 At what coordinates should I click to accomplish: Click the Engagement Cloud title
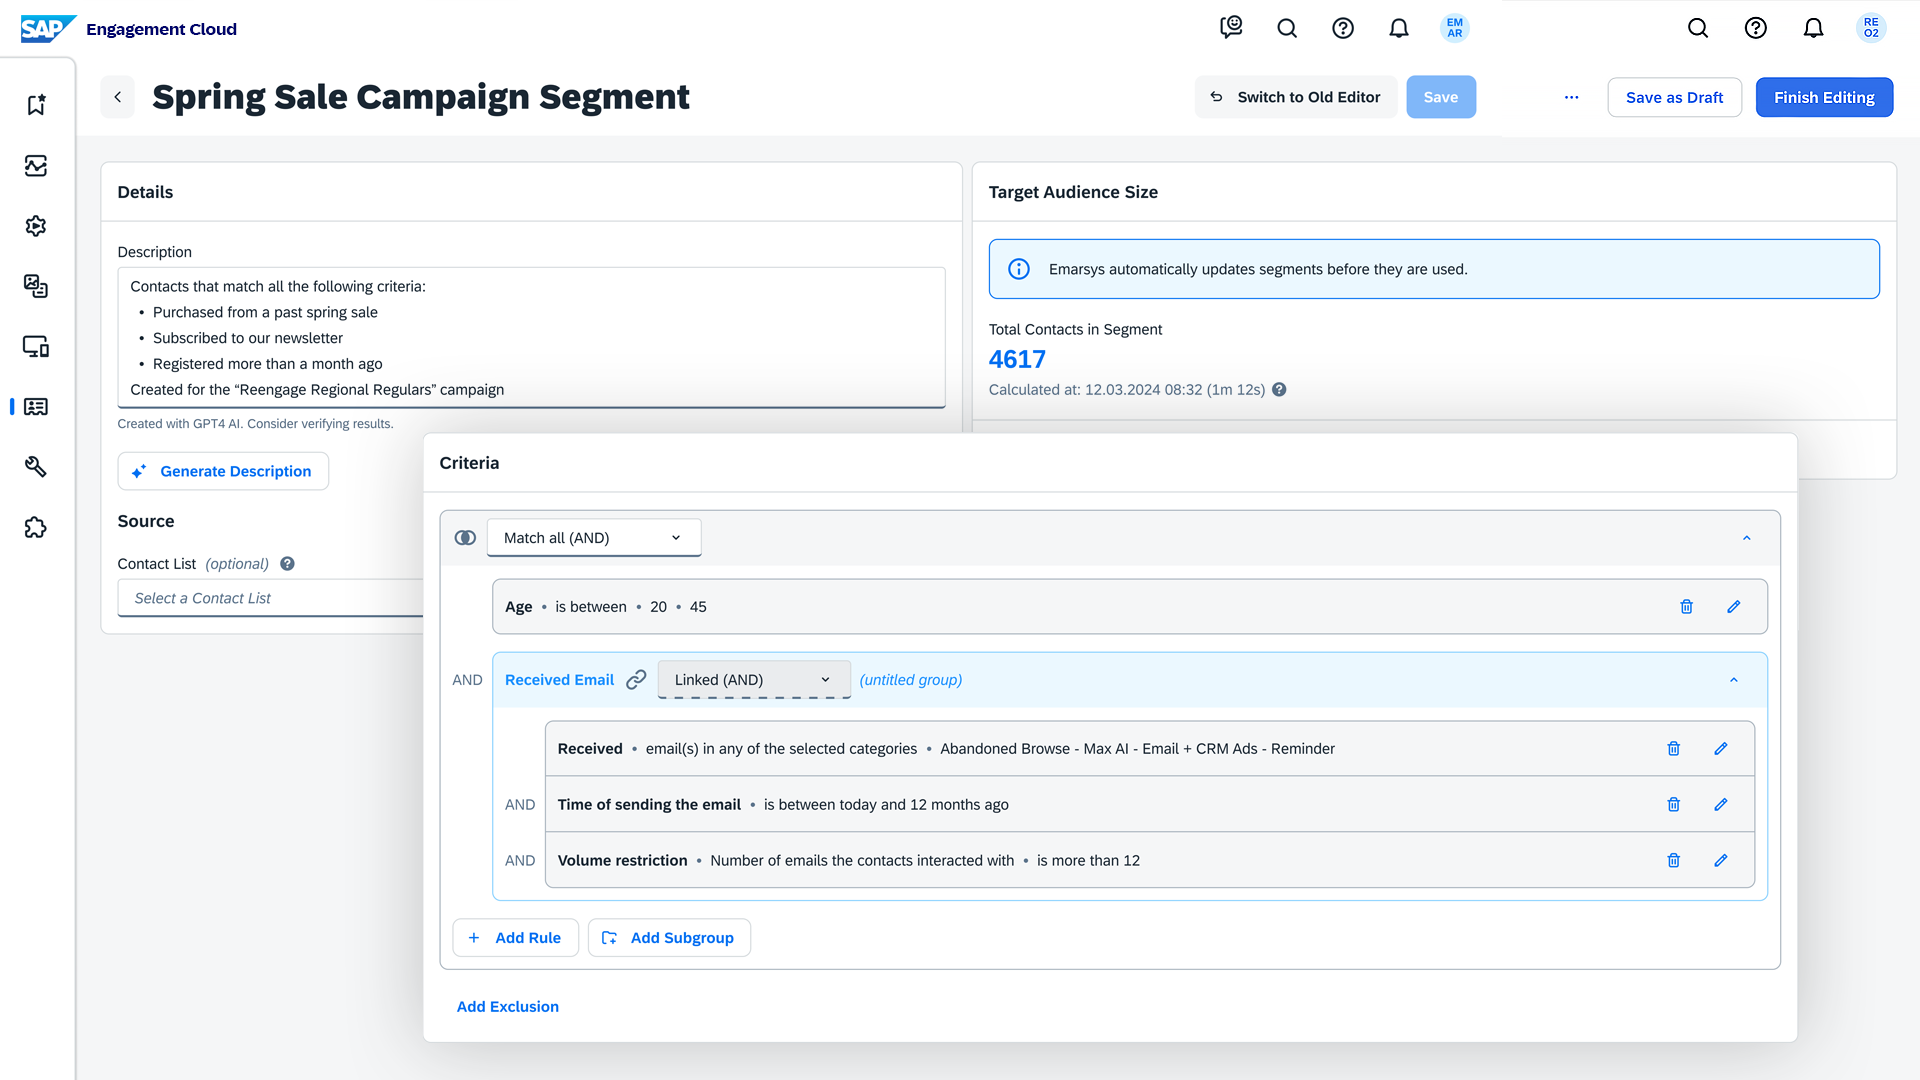tap(161, 29)
